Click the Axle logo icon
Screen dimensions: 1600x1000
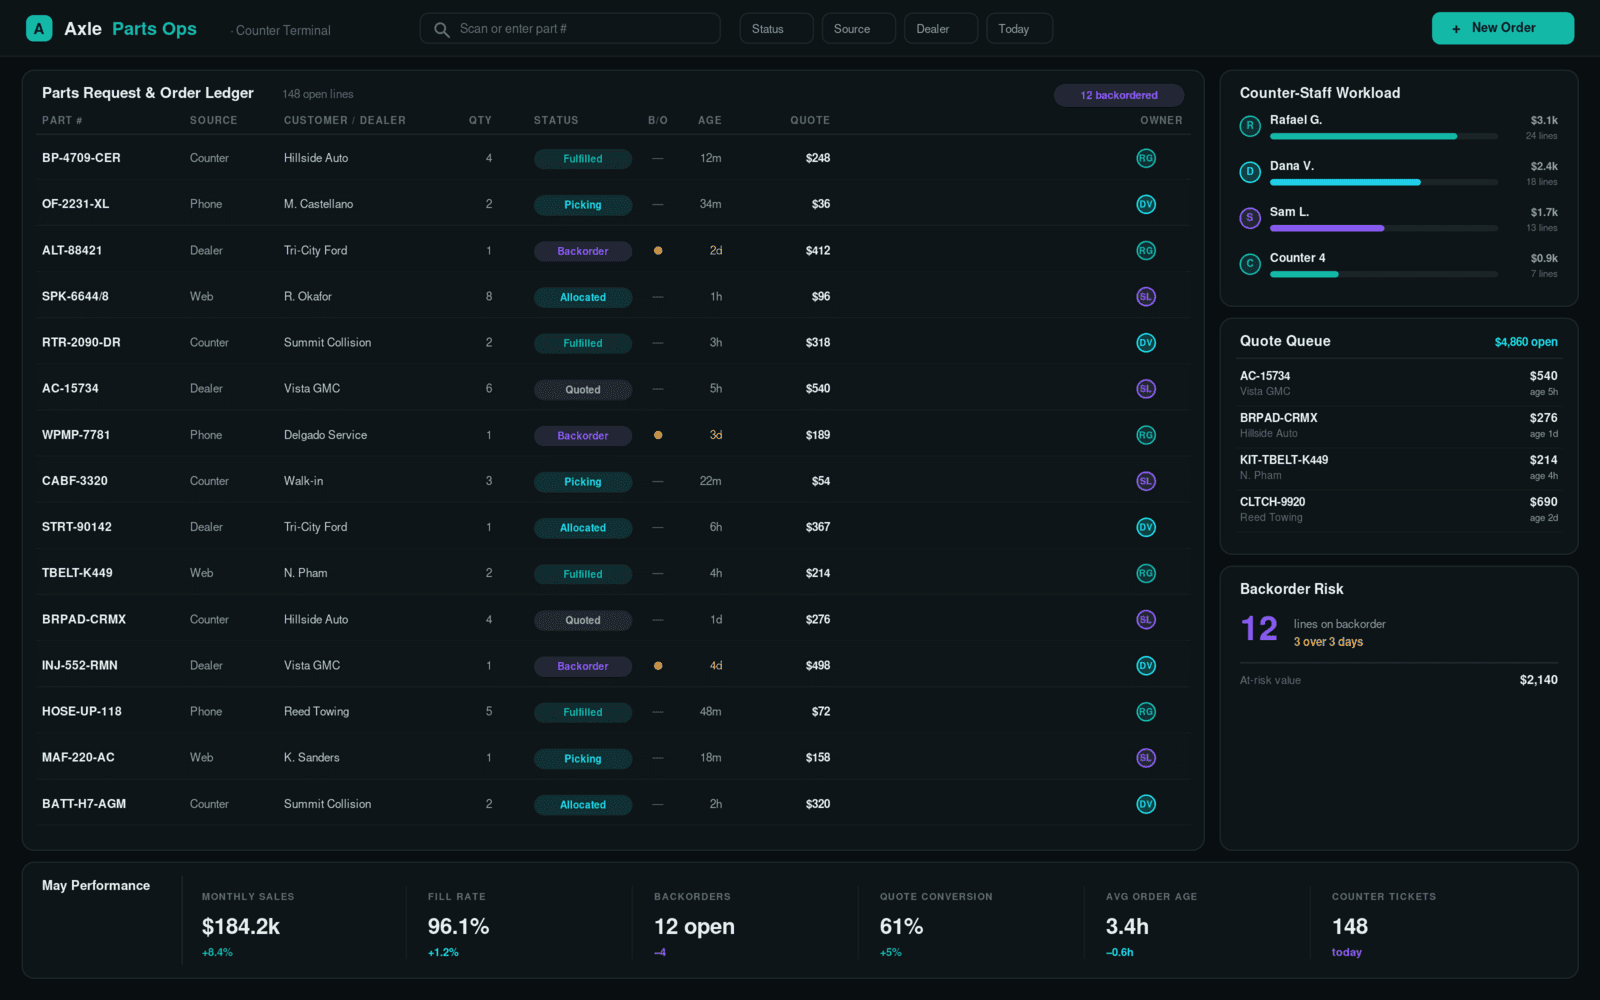point(39,28)
